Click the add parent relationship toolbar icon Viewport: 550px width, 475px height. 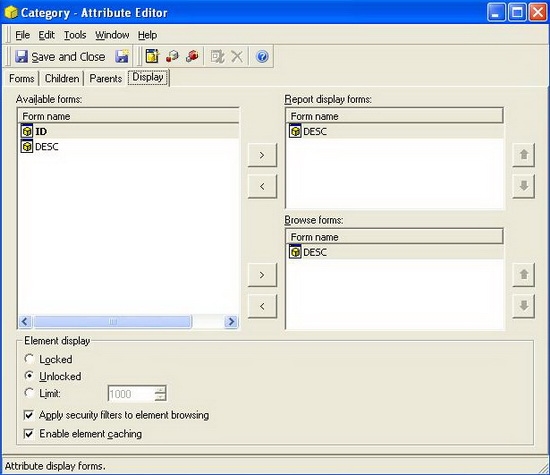[x=192, y=56]
